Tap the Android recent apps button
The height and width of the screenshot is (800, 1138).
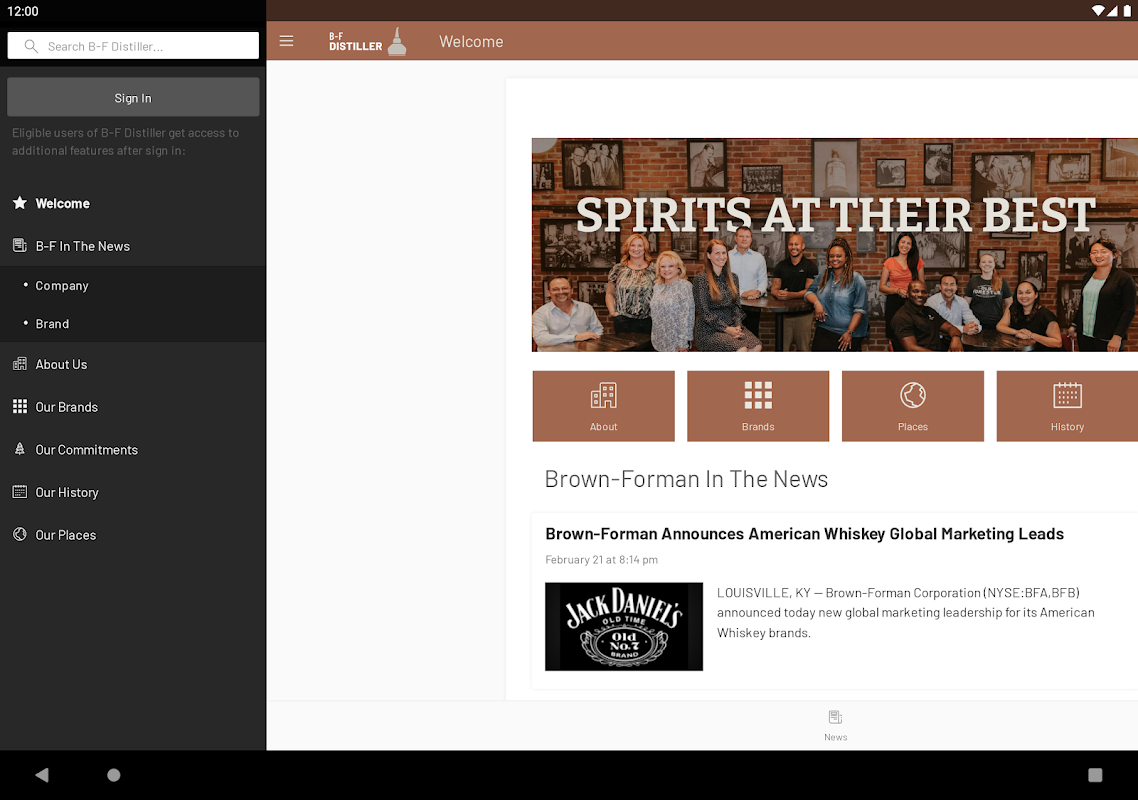1094,775
